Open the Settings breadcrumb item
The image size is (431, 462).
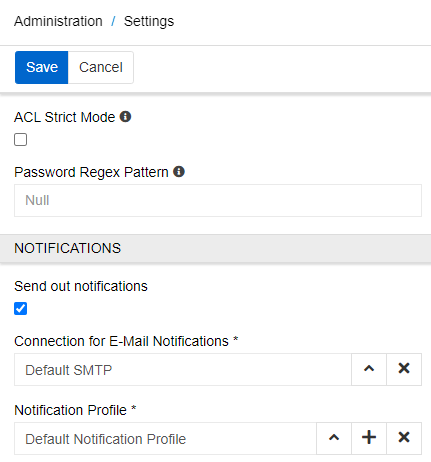(149, 21)
